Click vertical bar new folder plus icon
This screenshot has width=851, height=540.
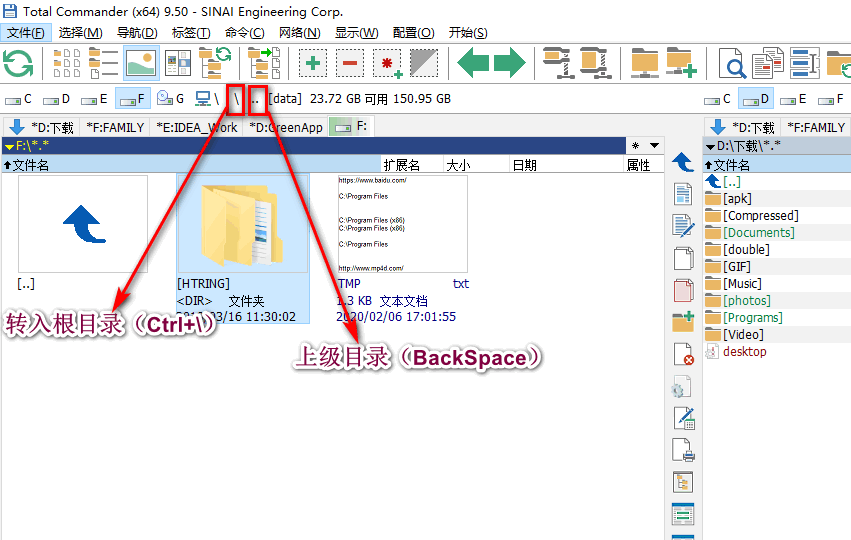[x=683, y=321]
